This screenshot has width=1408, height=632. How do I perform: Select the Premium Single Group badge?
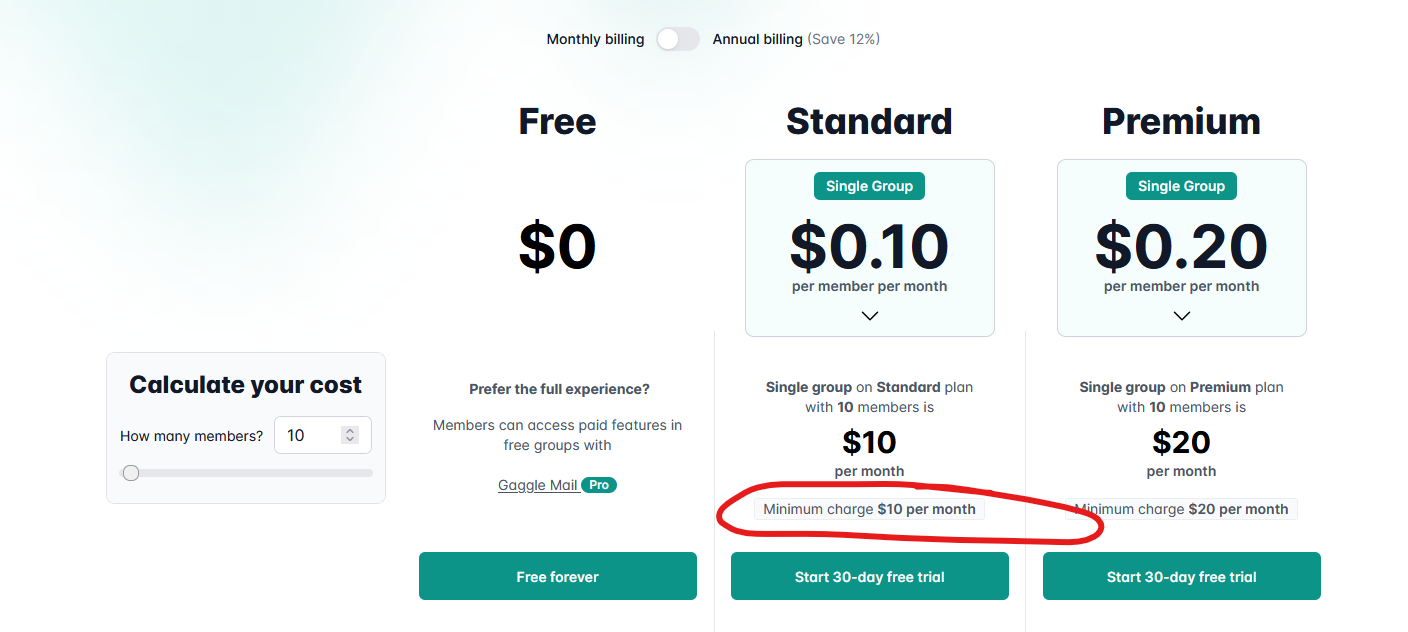pyautogui.click(x=1181, y=186)
